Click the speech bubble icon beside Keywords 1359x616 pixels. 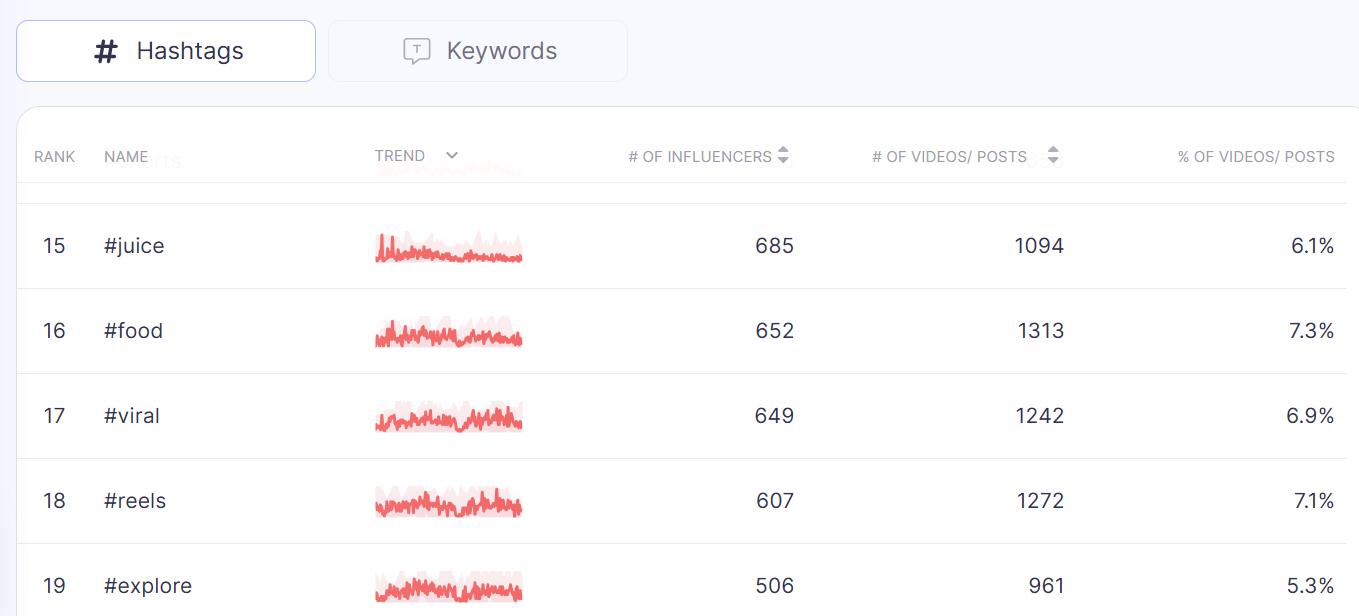(x=416, y=51)
